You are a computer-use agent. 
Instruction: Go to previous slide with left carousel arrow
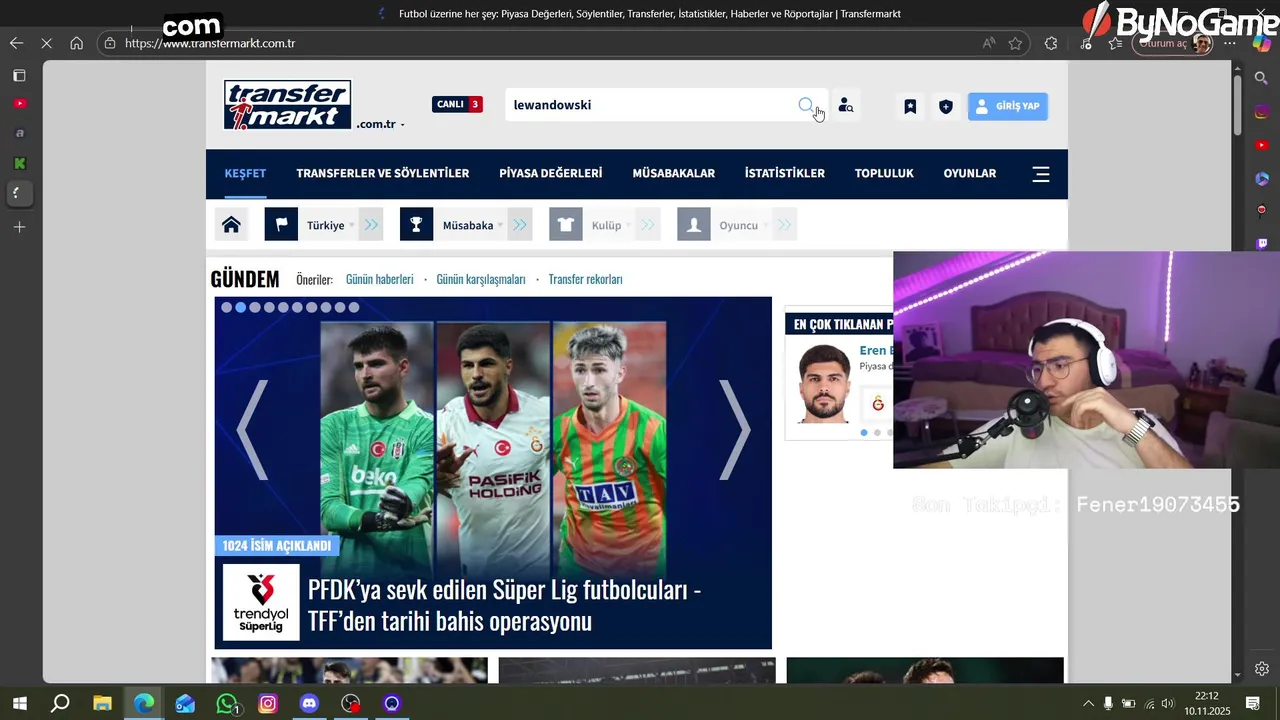coord(251,430)
